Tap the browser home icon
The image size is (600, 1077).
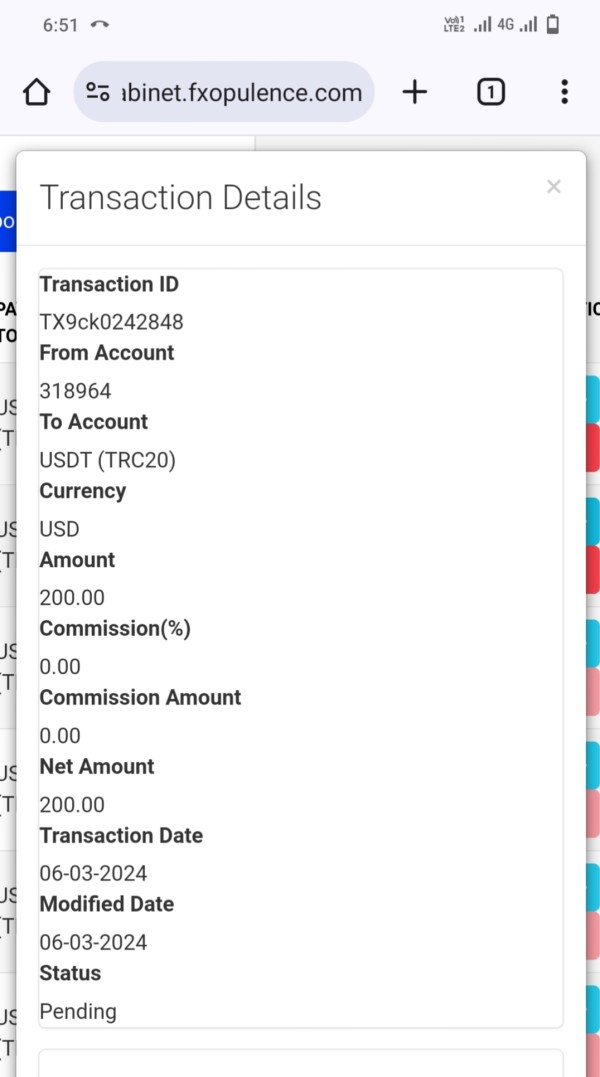pyautogui.click(x=36, y=93)
